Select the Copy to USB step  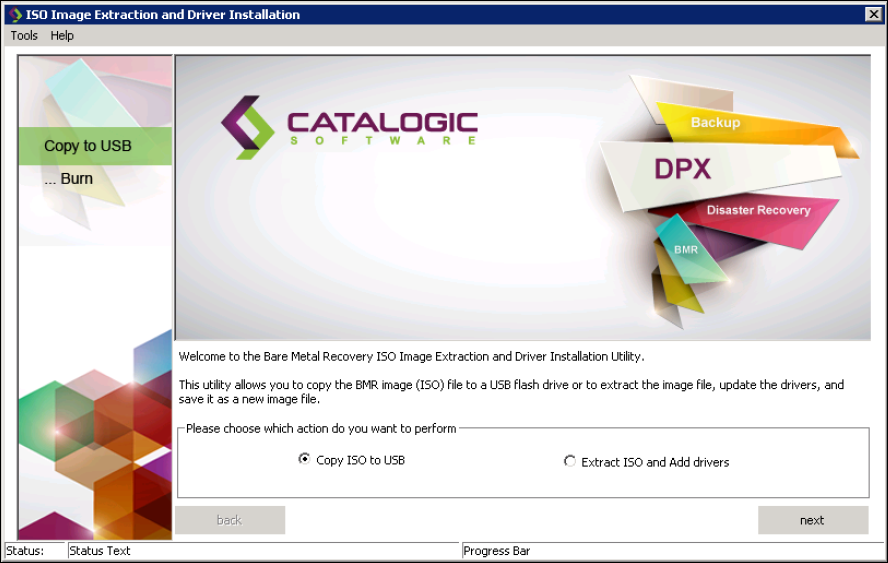pyautogui.click(x=88, y=146)
